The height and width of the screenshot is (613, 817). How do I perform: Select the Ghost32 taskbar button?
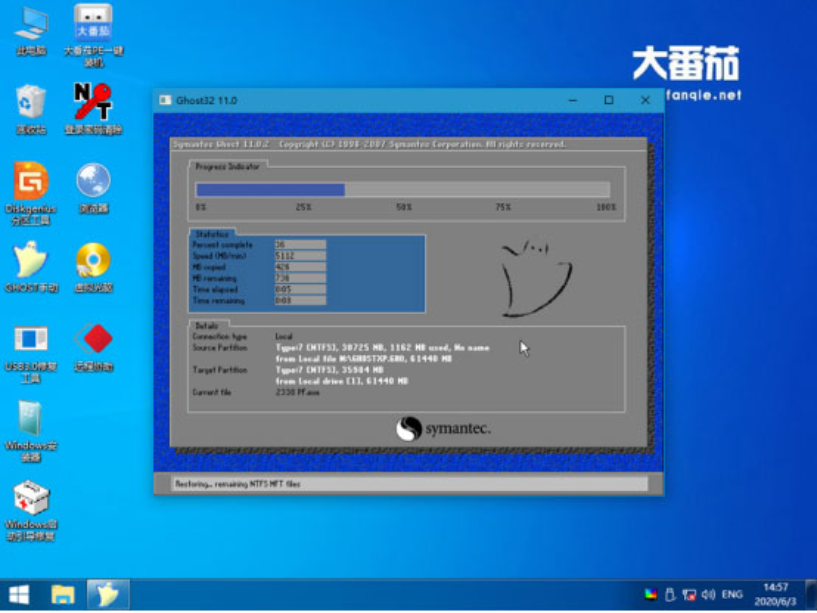[x=107, y=595]
